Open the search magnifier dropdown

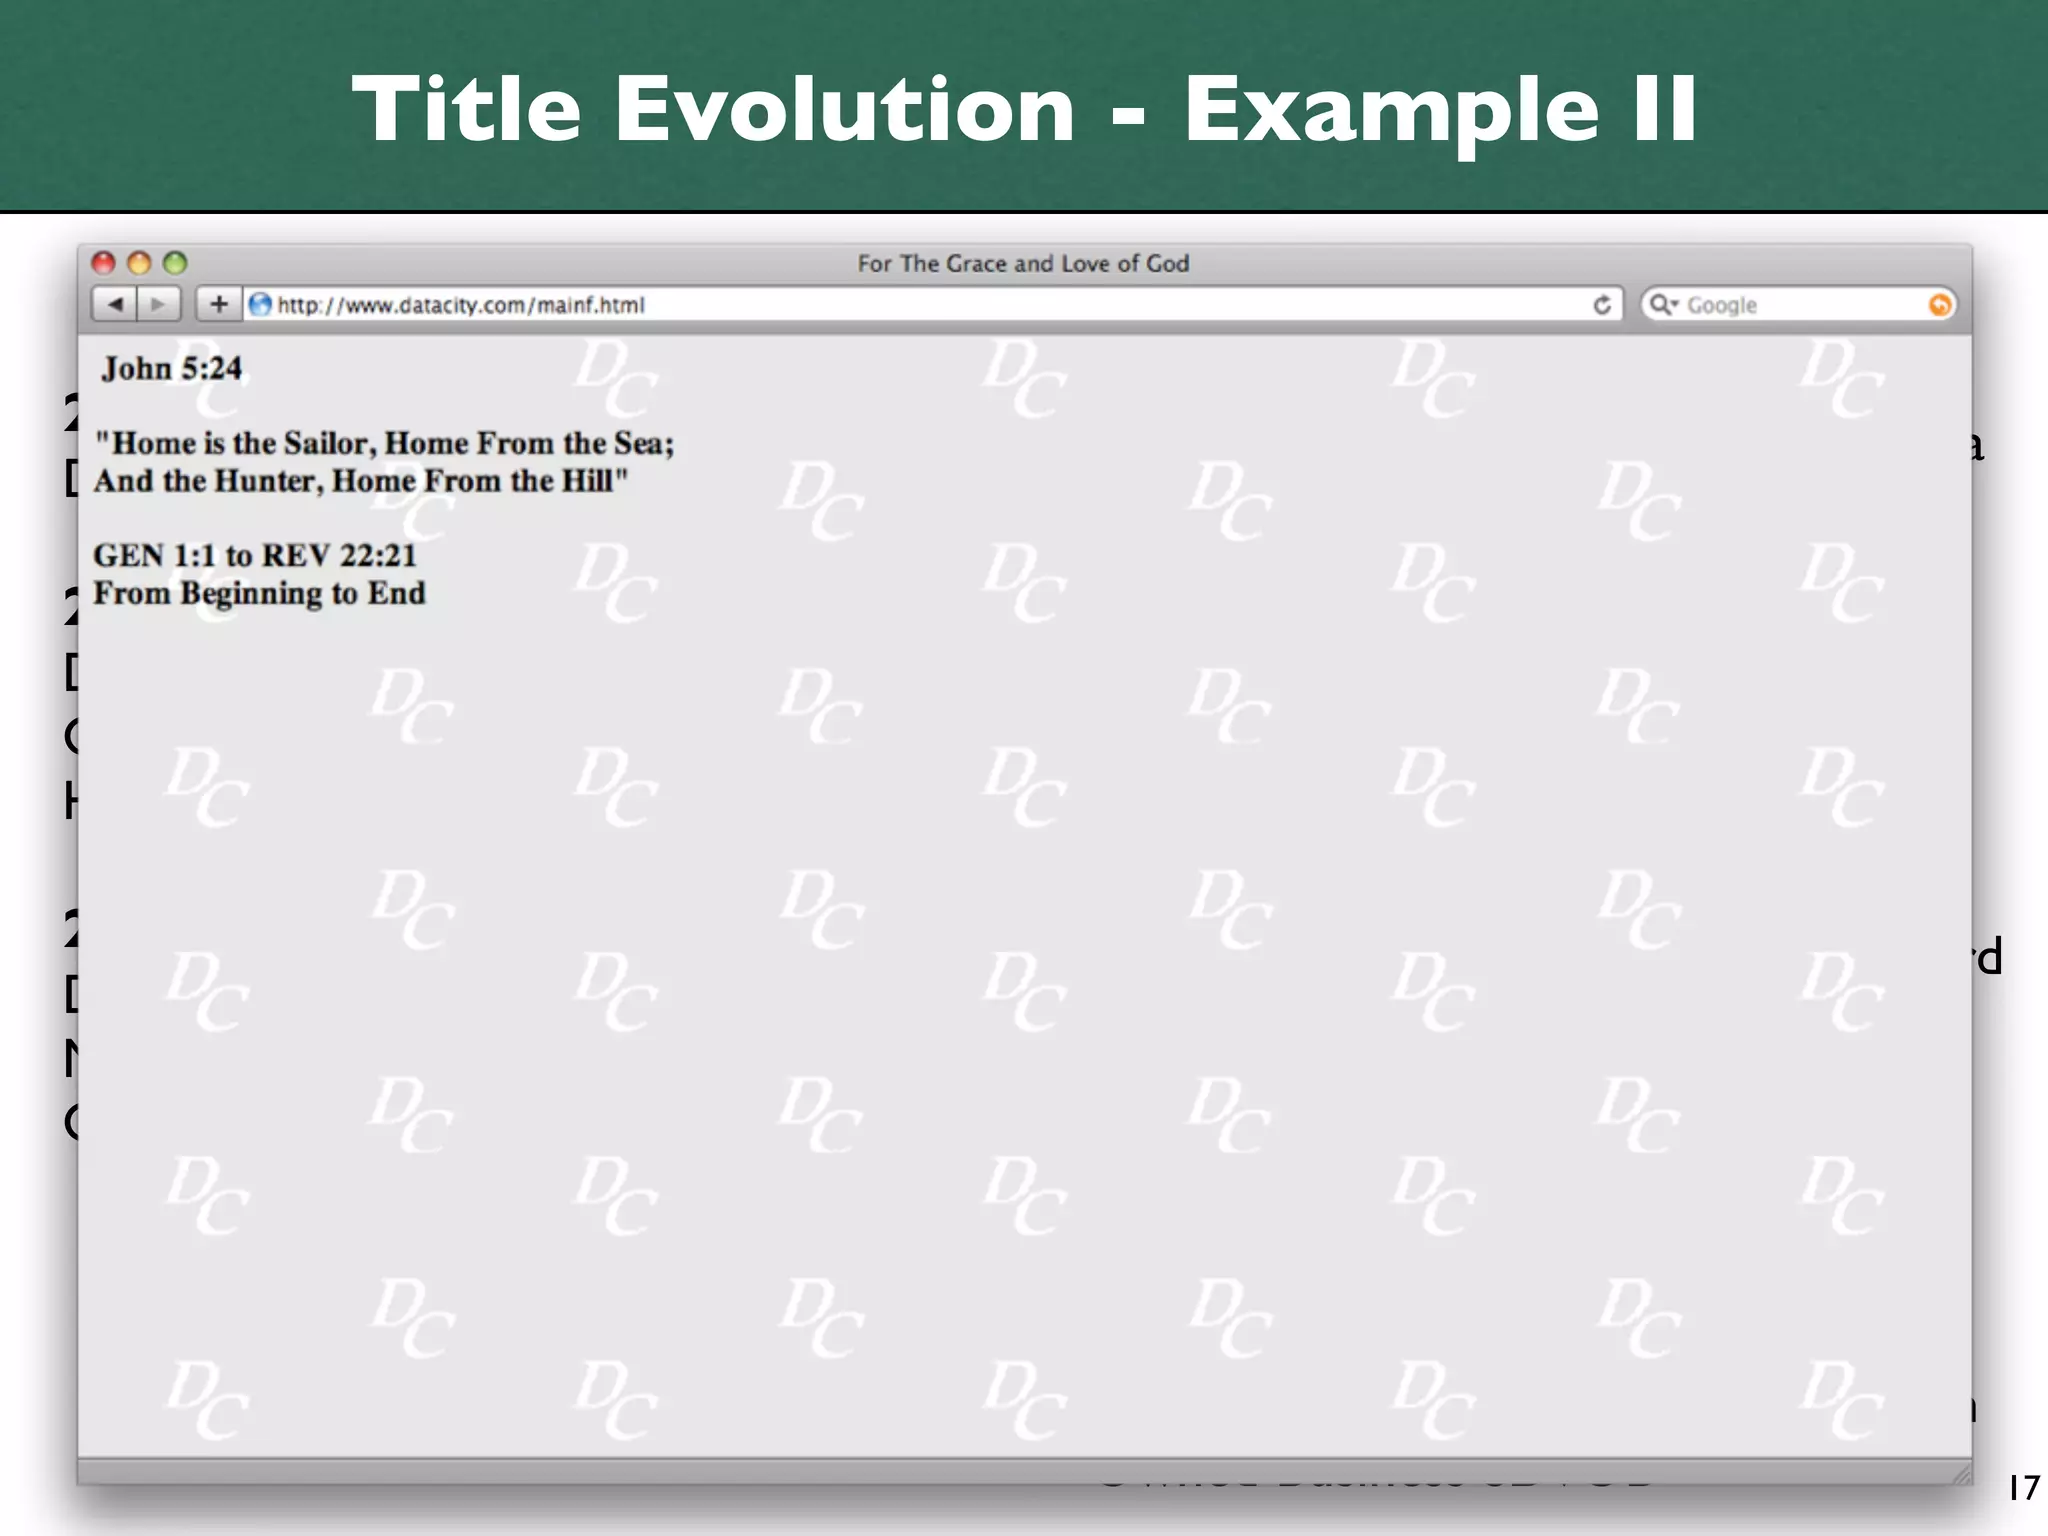pos(1662,304)
